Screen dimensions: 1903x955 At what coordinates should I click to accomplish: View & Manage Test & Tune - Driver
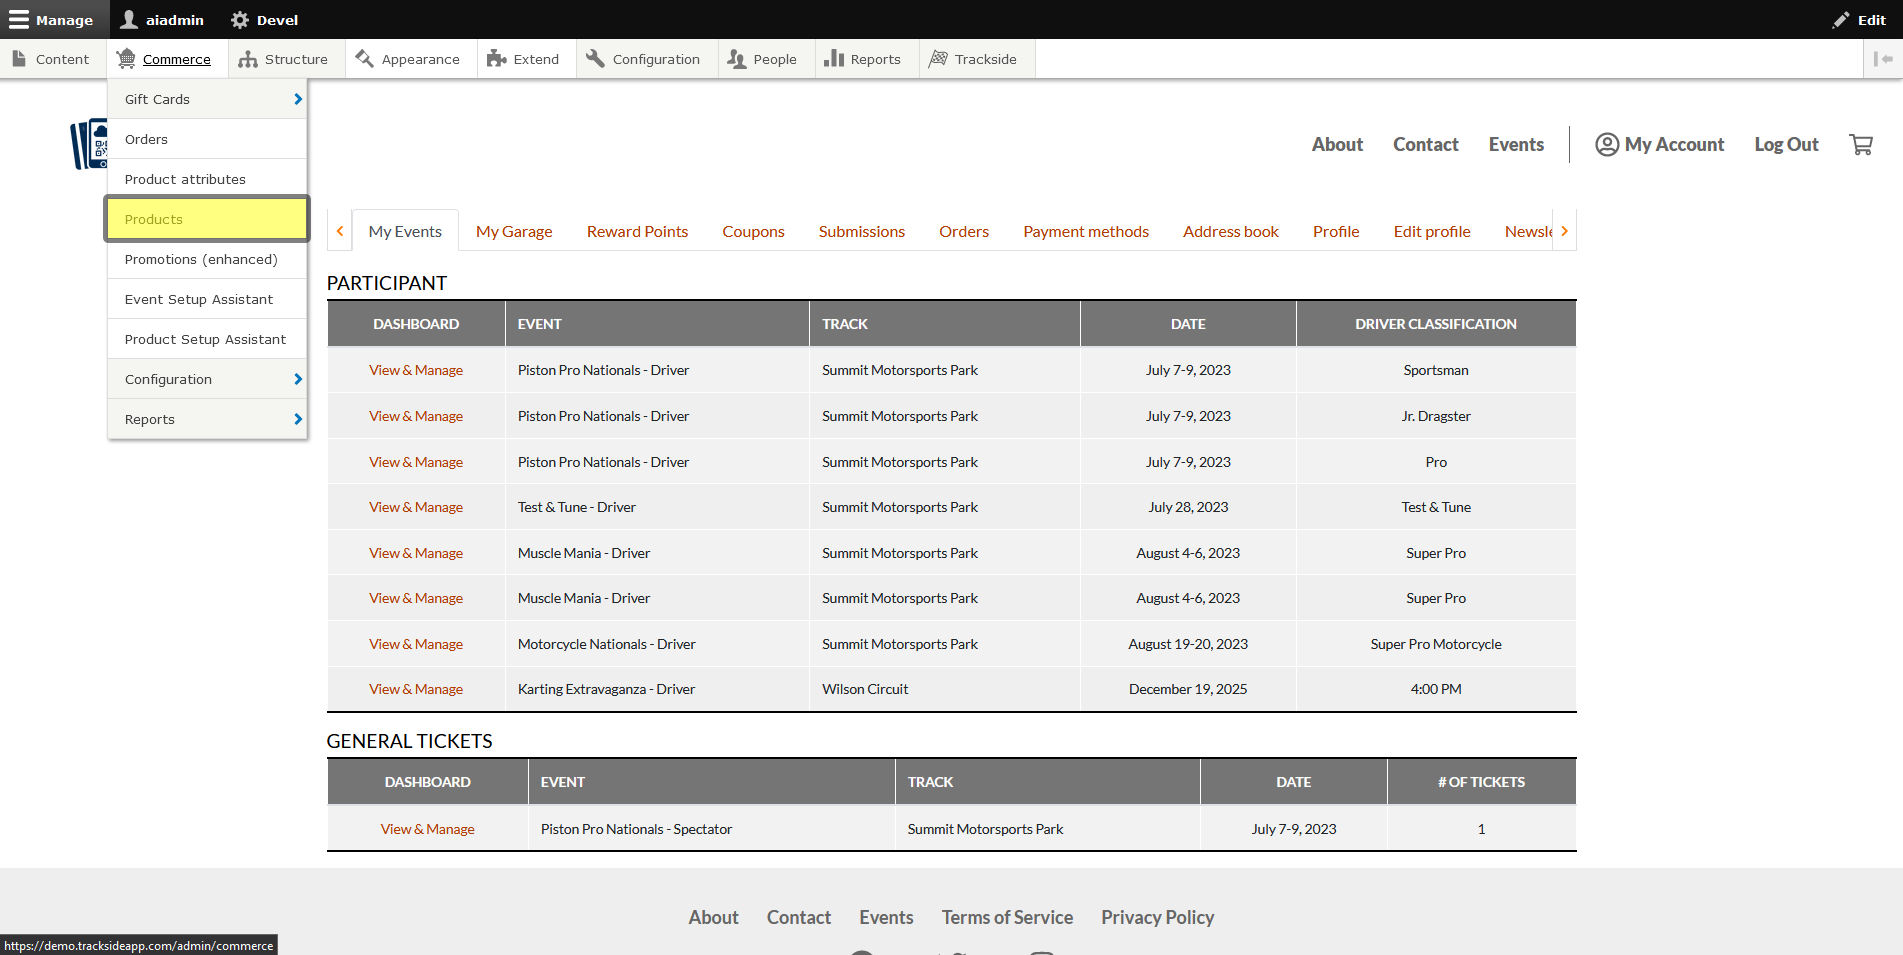pos(416,507)
